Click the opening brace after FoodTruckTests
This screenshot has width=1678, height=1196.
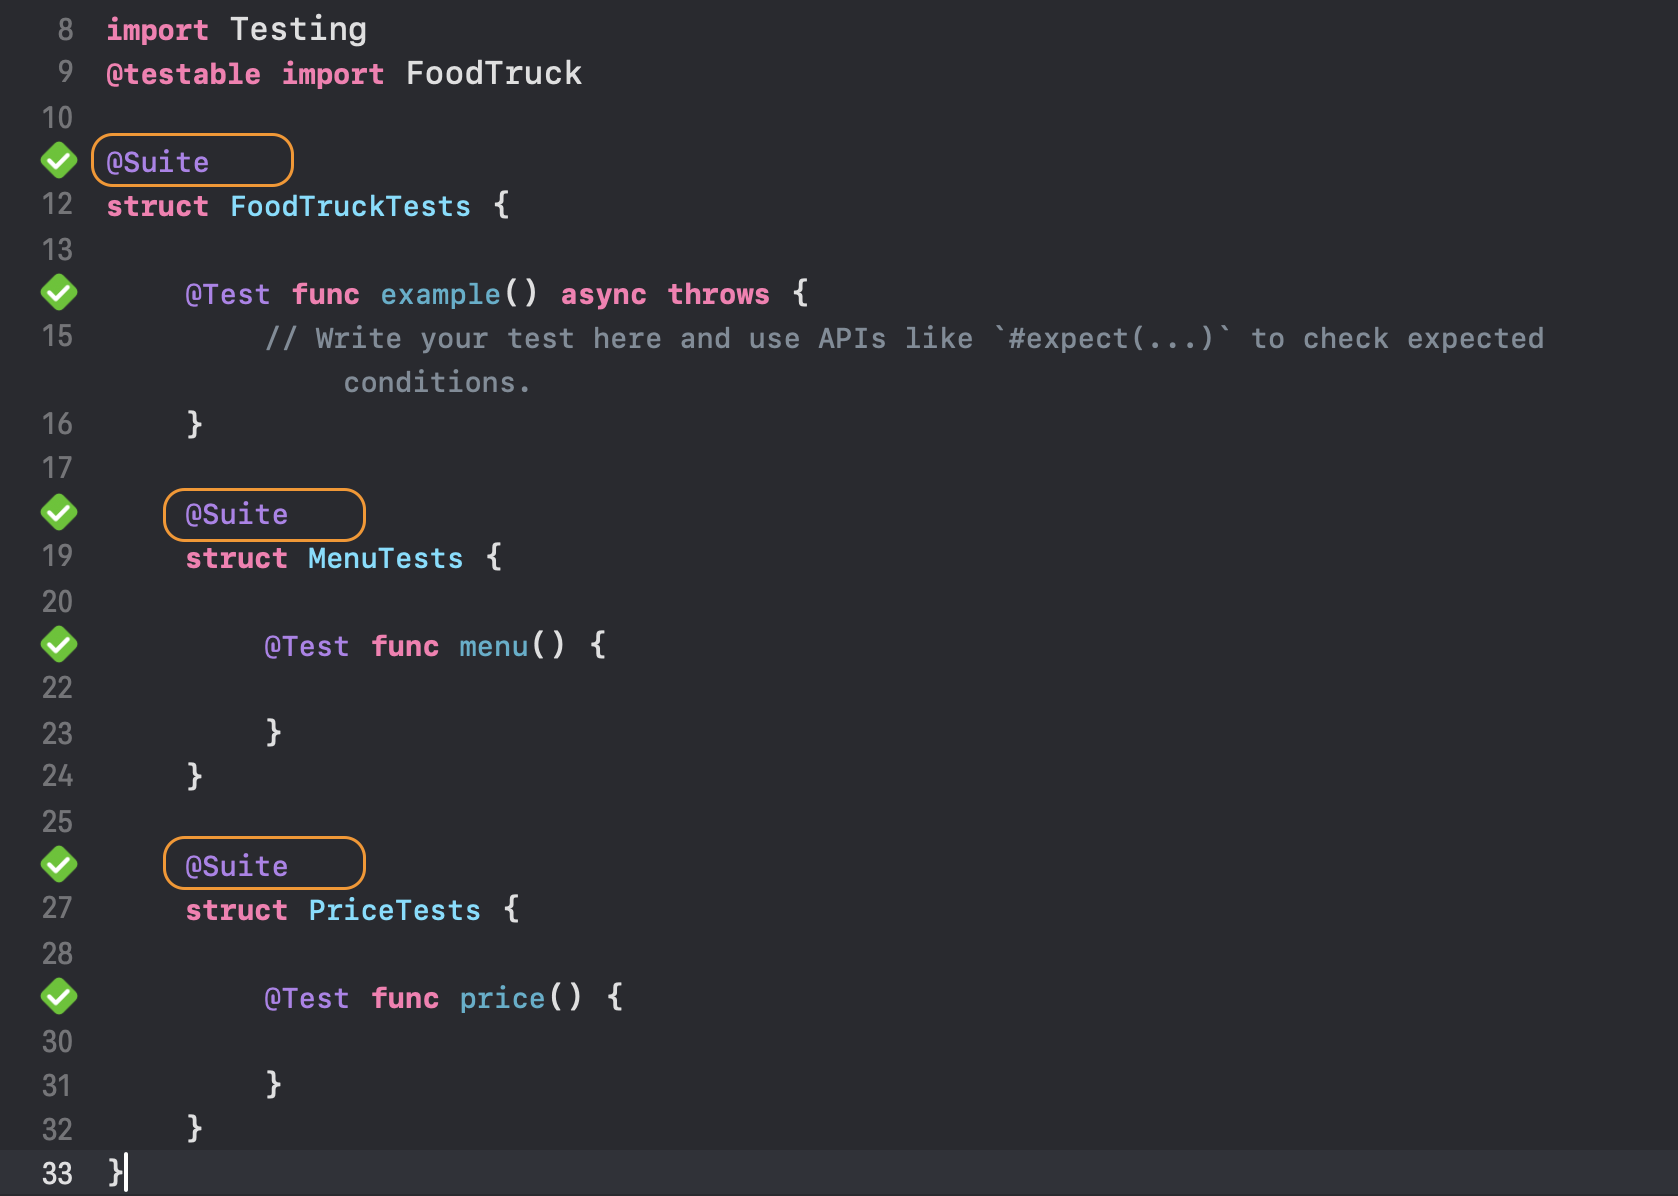pyautogui.click(x=501, y=205)
